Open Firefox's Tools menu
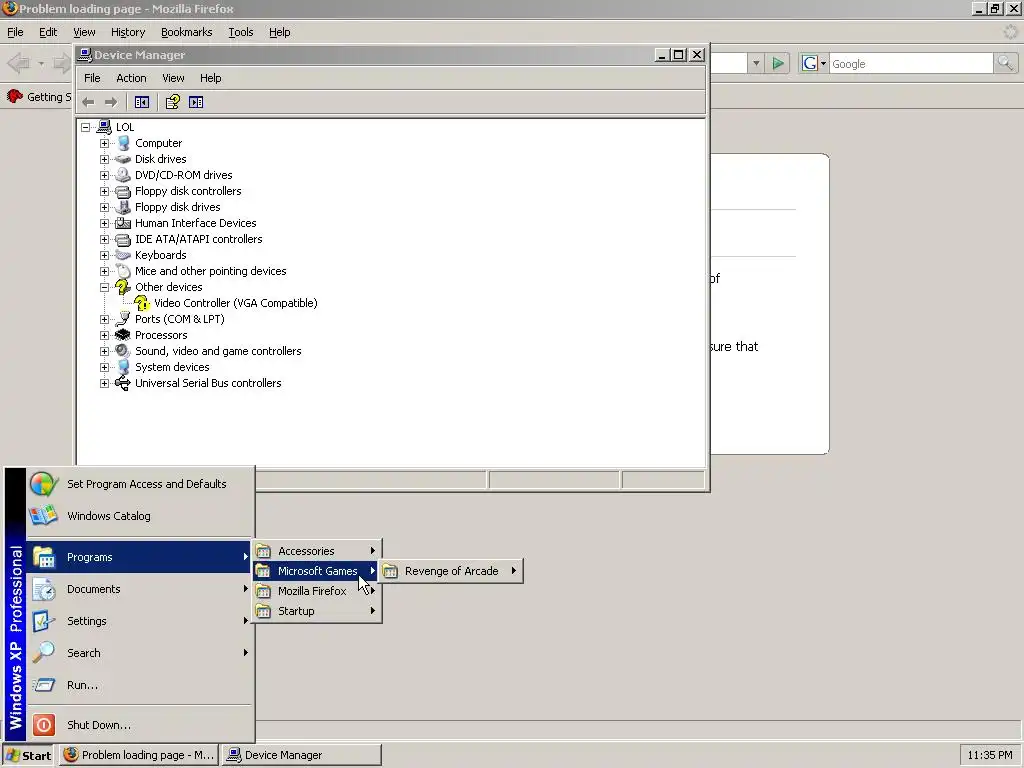Image resolution: width=1024 pixels, height=768 pixels. pyautogui.click(x=240, y=32)
